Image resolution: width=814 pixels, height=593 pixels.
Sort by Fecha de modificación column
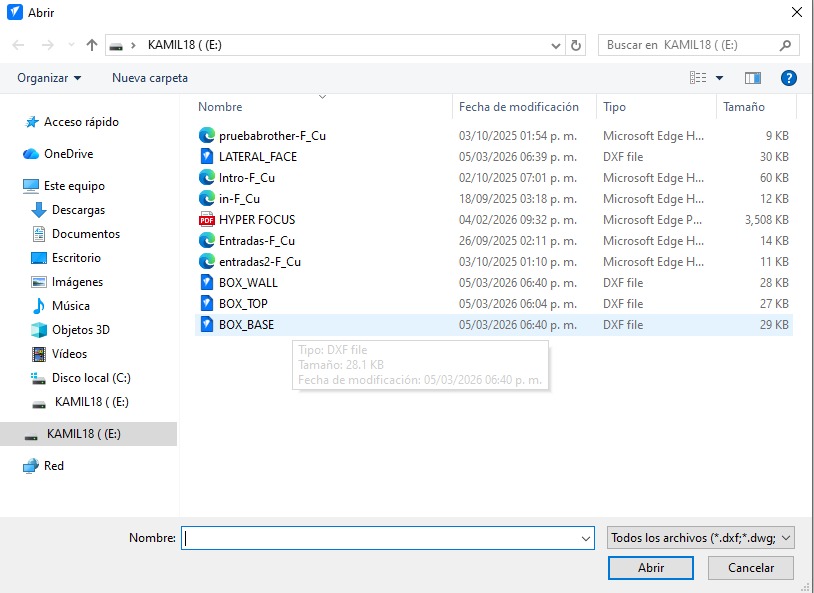pyautogui.click(x=519, y=106)
